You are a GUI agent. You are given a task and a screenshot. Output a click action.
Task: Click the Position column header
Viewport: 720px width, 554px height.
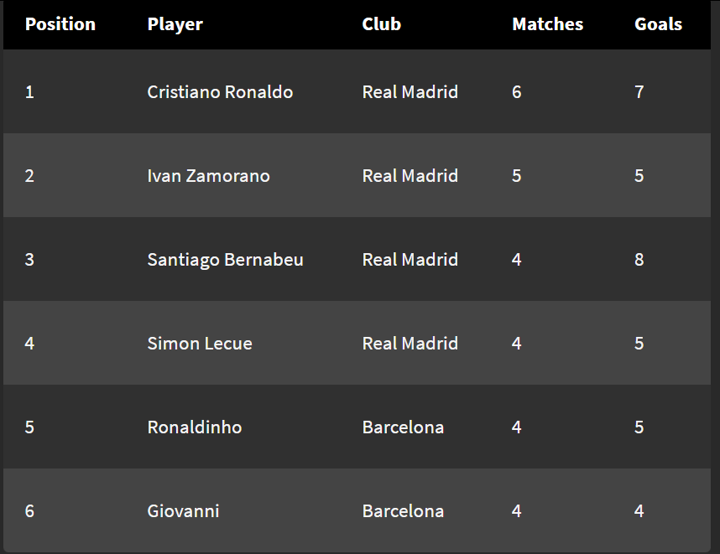point(60,24)
